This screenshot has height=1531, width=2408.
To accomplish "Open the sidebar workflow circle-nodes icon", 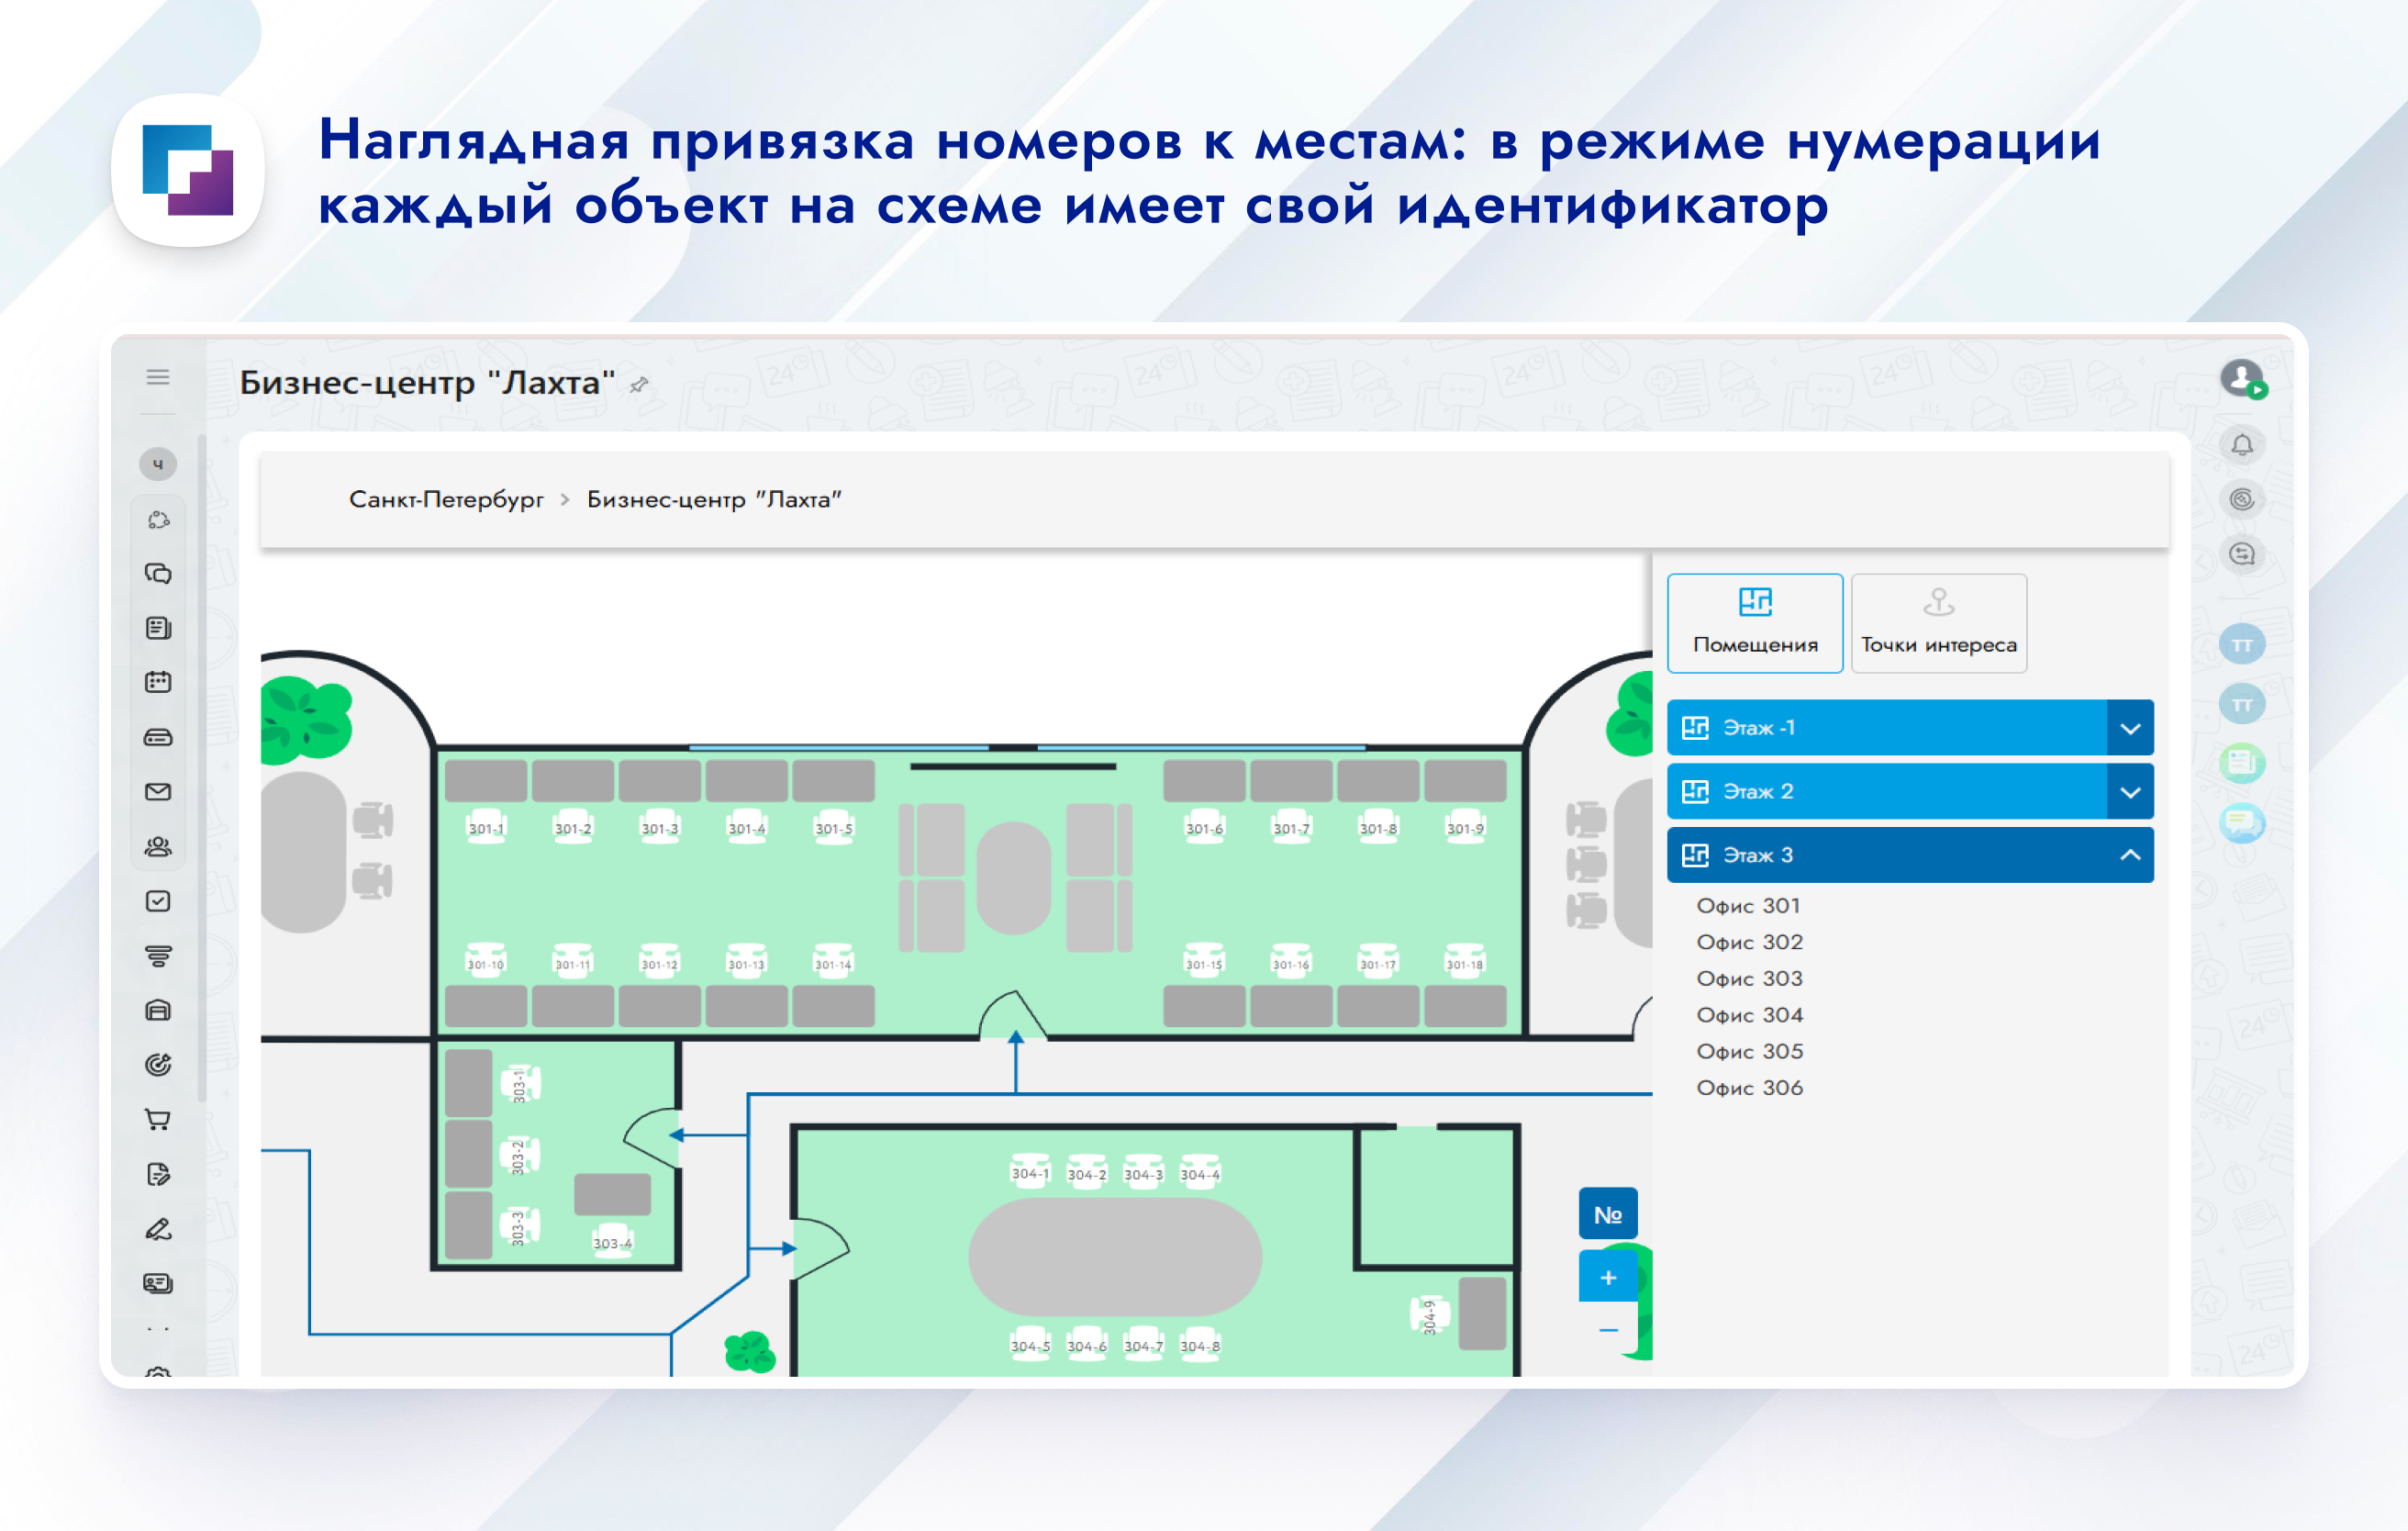I will tap(158, 520).
